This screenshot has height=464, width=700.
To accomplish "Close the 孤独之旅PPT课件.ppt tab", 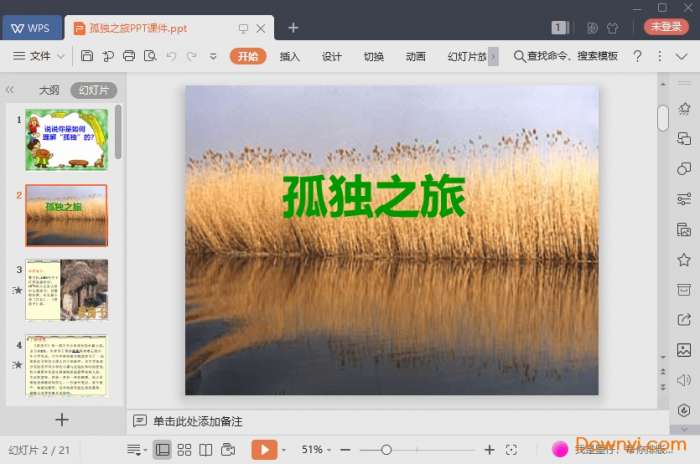I will pos(261,29).
